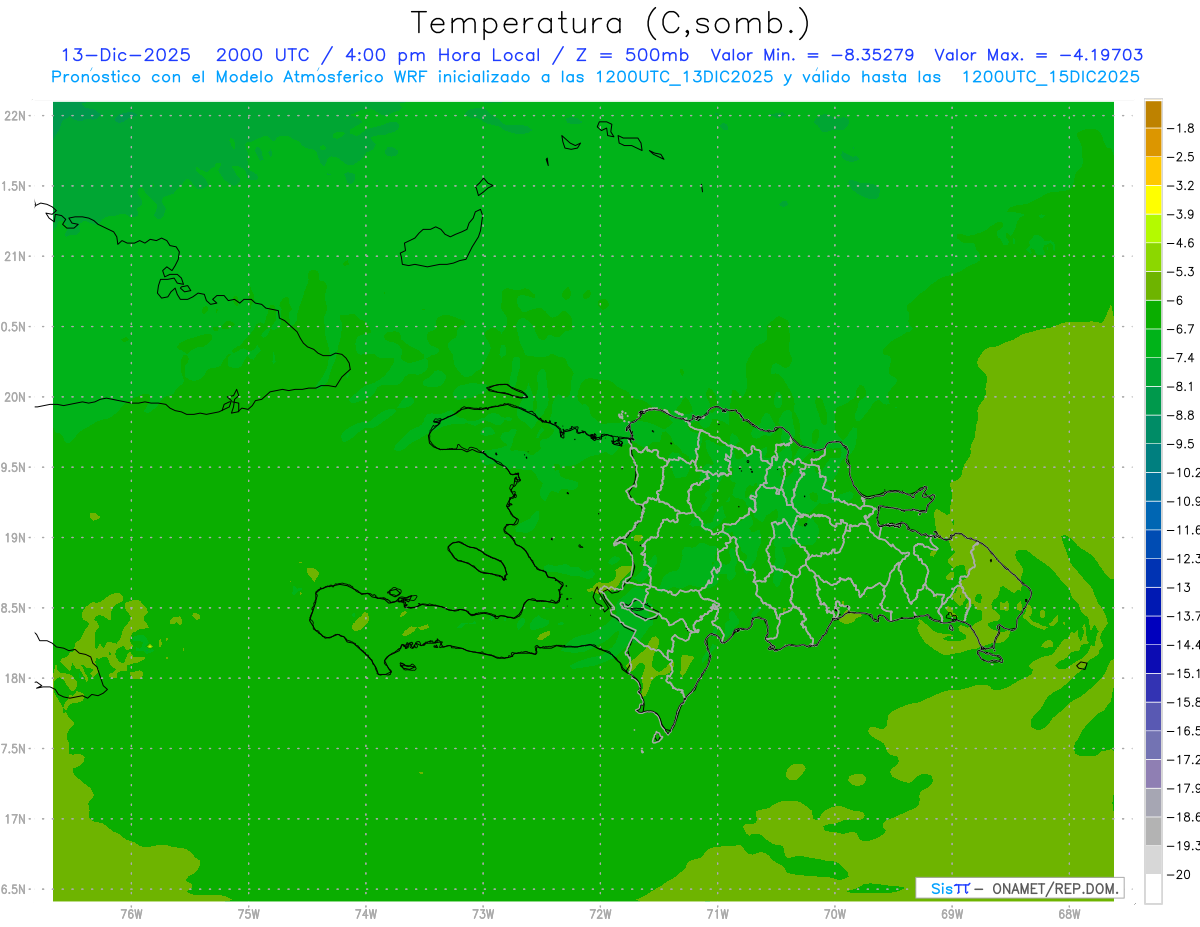This screenshot has width=1200, height=927.
Task: Click the 'Valor Min. = -8.35279' readout
Action: pos(812,55)
